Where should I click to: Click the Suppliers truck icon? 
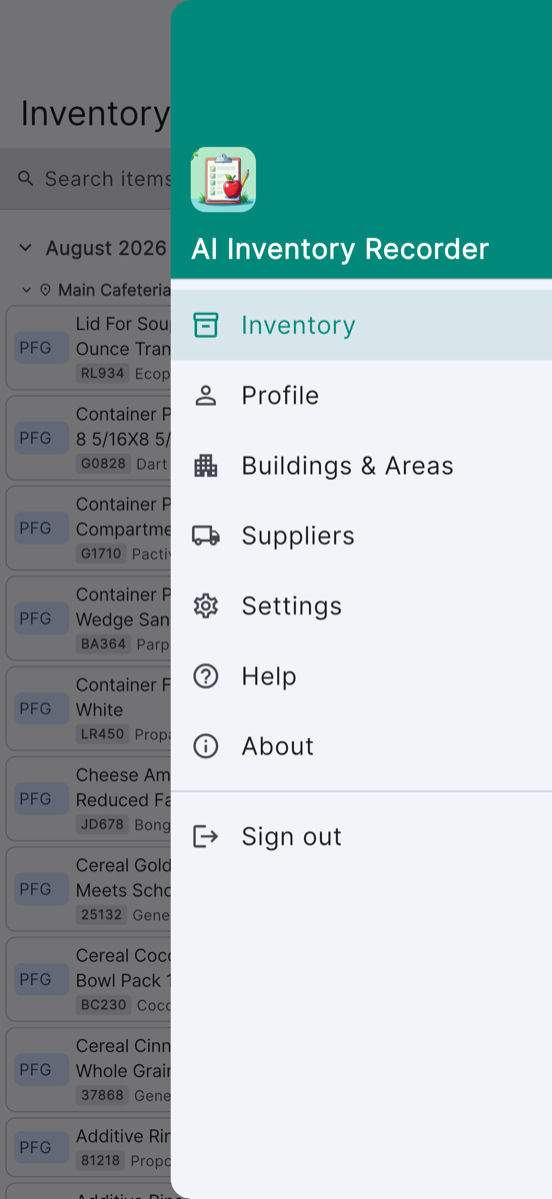(x=206, y=536)
